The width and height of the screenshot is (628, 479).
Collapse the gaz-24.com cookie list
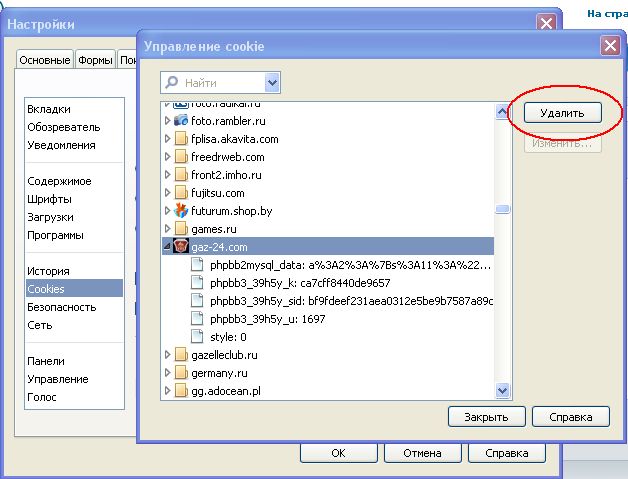pos(168,247)
